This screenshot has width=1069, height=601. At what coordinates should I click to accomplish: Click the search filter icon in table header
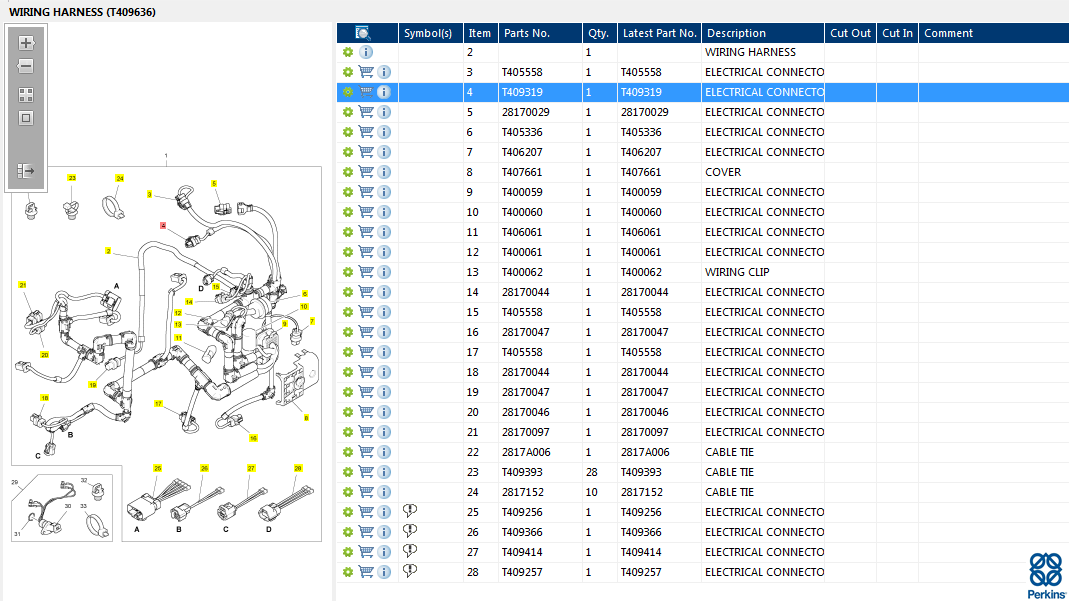point(363,33)
